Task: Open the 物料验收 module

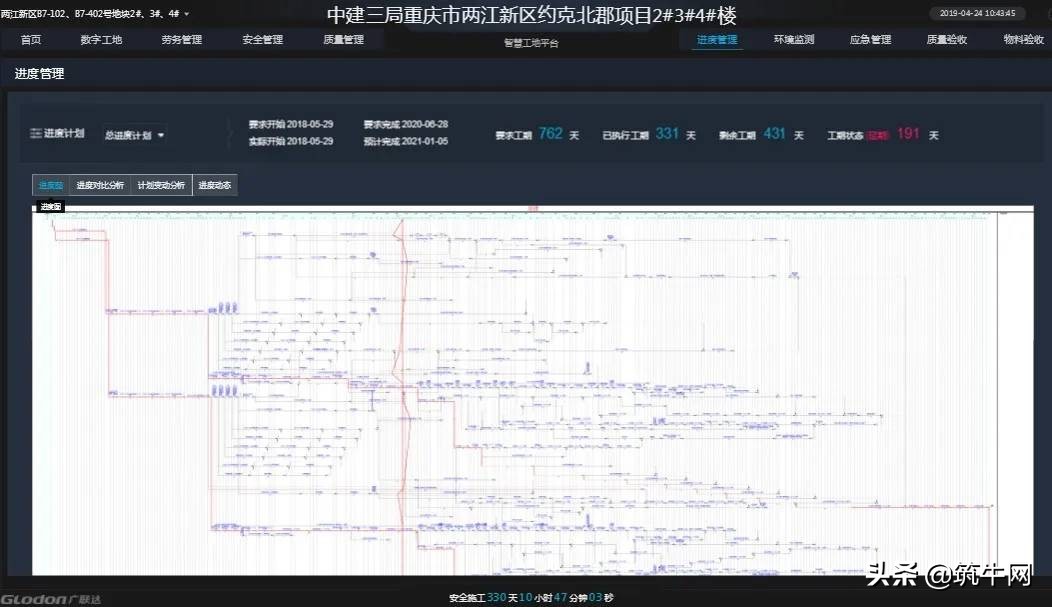Action: tap(1021, 39)
